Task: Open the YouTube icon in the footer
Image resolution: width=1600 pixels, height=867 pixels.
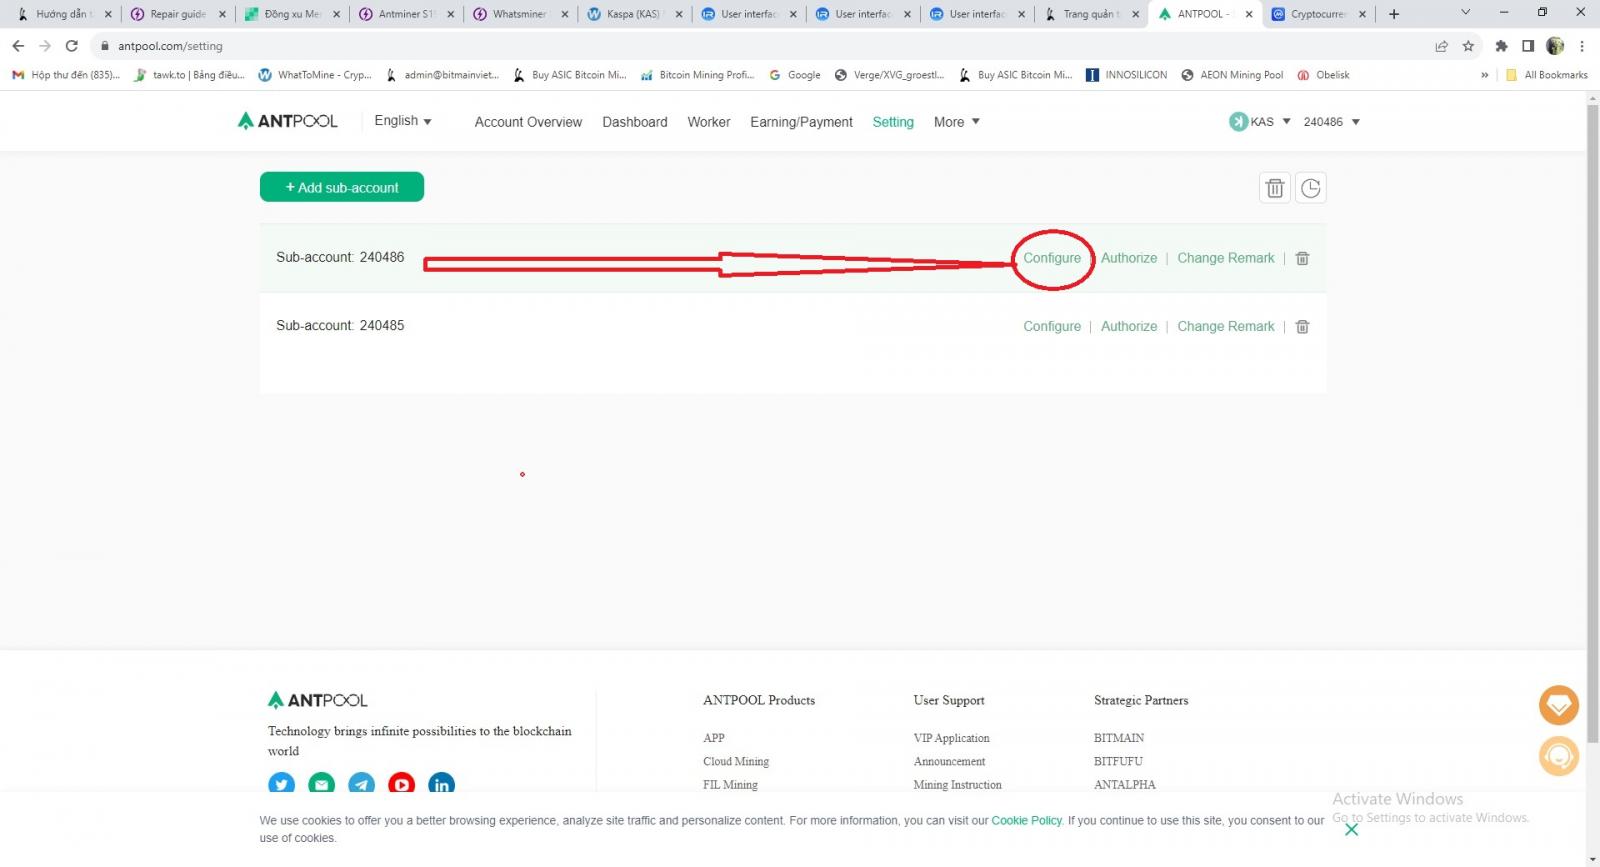Action: (x=402, y=784)
